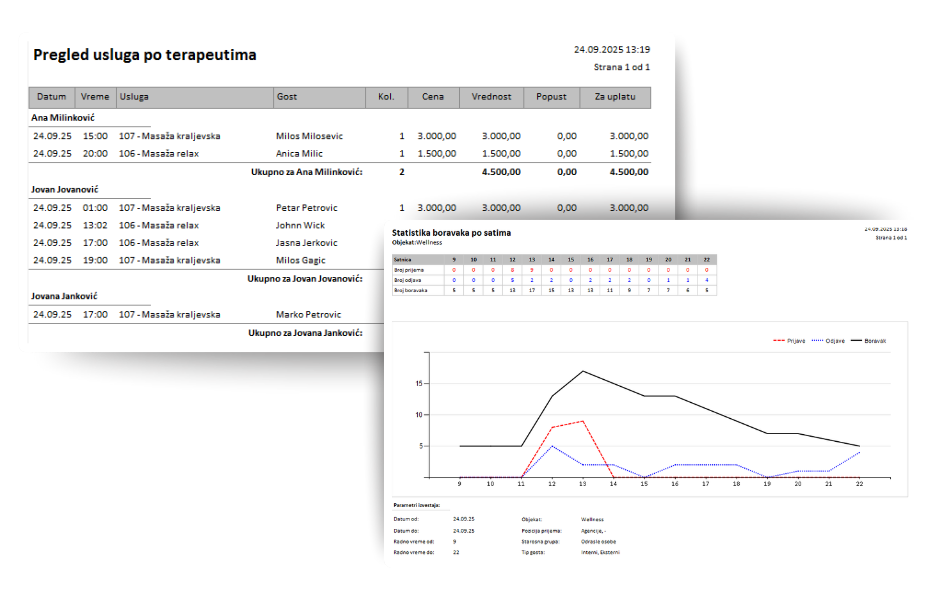Click the 'Parametri izveštaja' heading
Viewport: 940px width, 600px height.
point(418,505)
